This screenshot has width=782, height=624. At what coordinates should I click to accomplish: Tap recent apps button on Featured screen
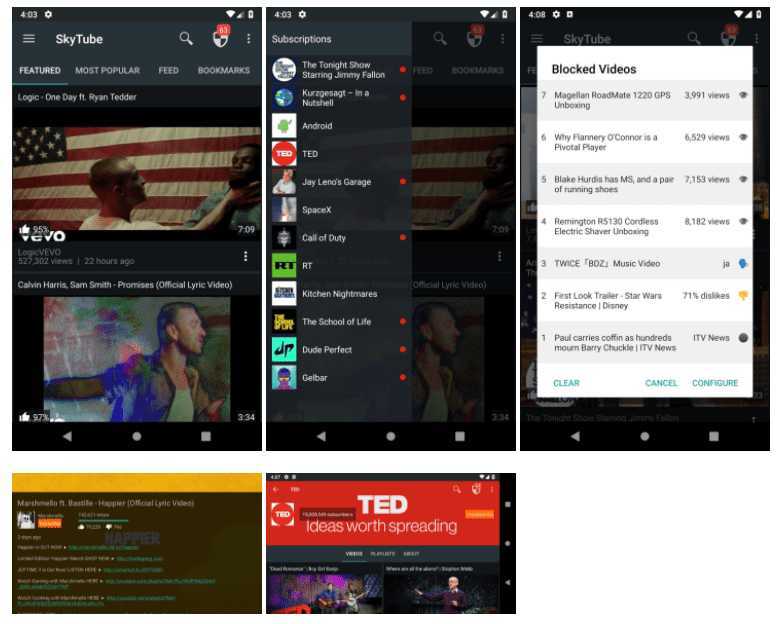206,436
